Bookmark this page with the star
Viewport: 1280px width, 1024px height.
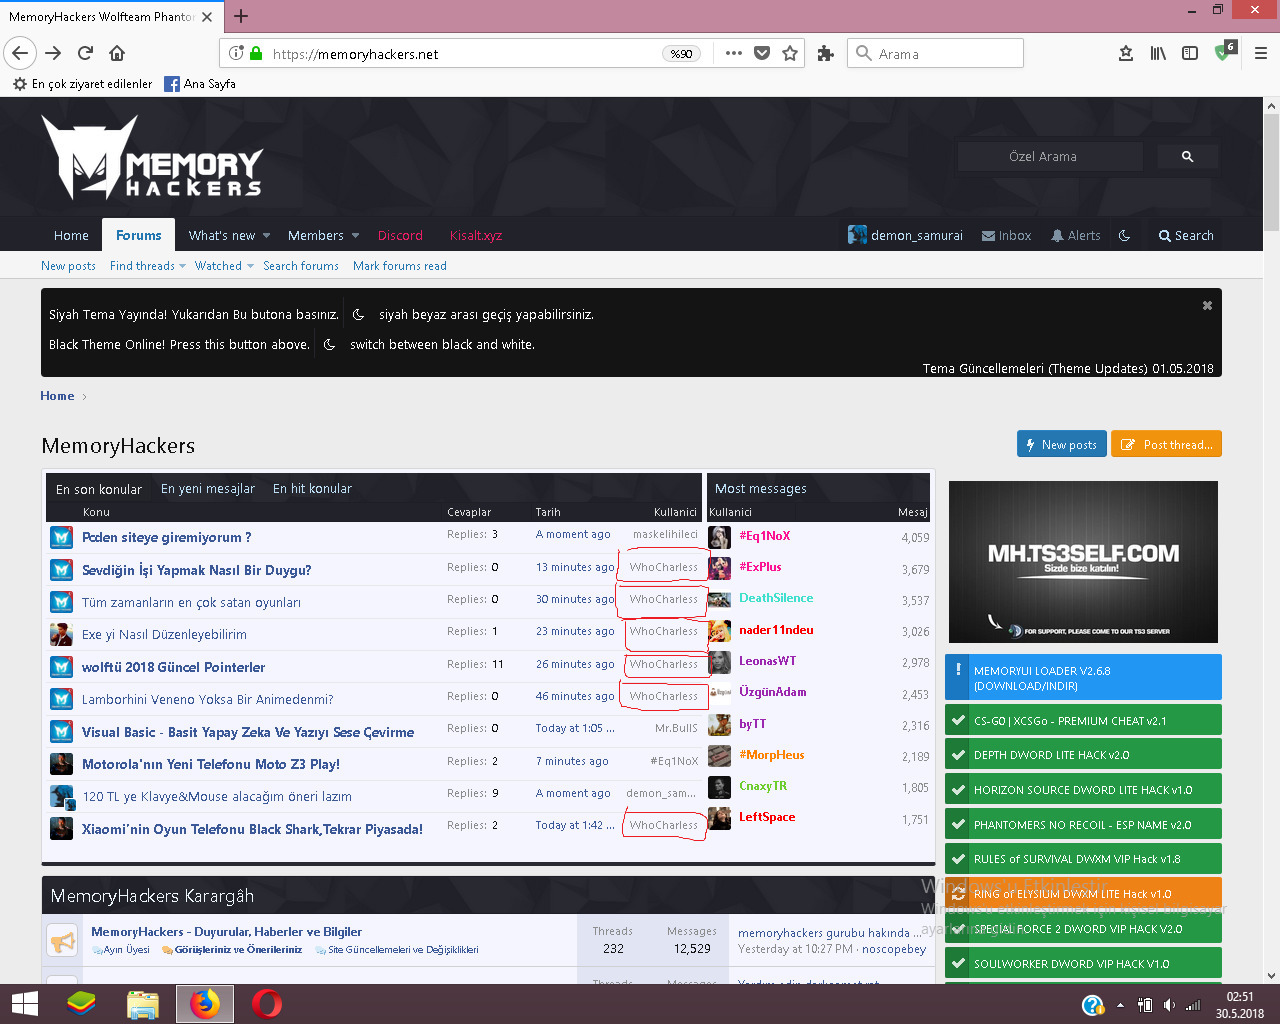(x=790, y=53)
